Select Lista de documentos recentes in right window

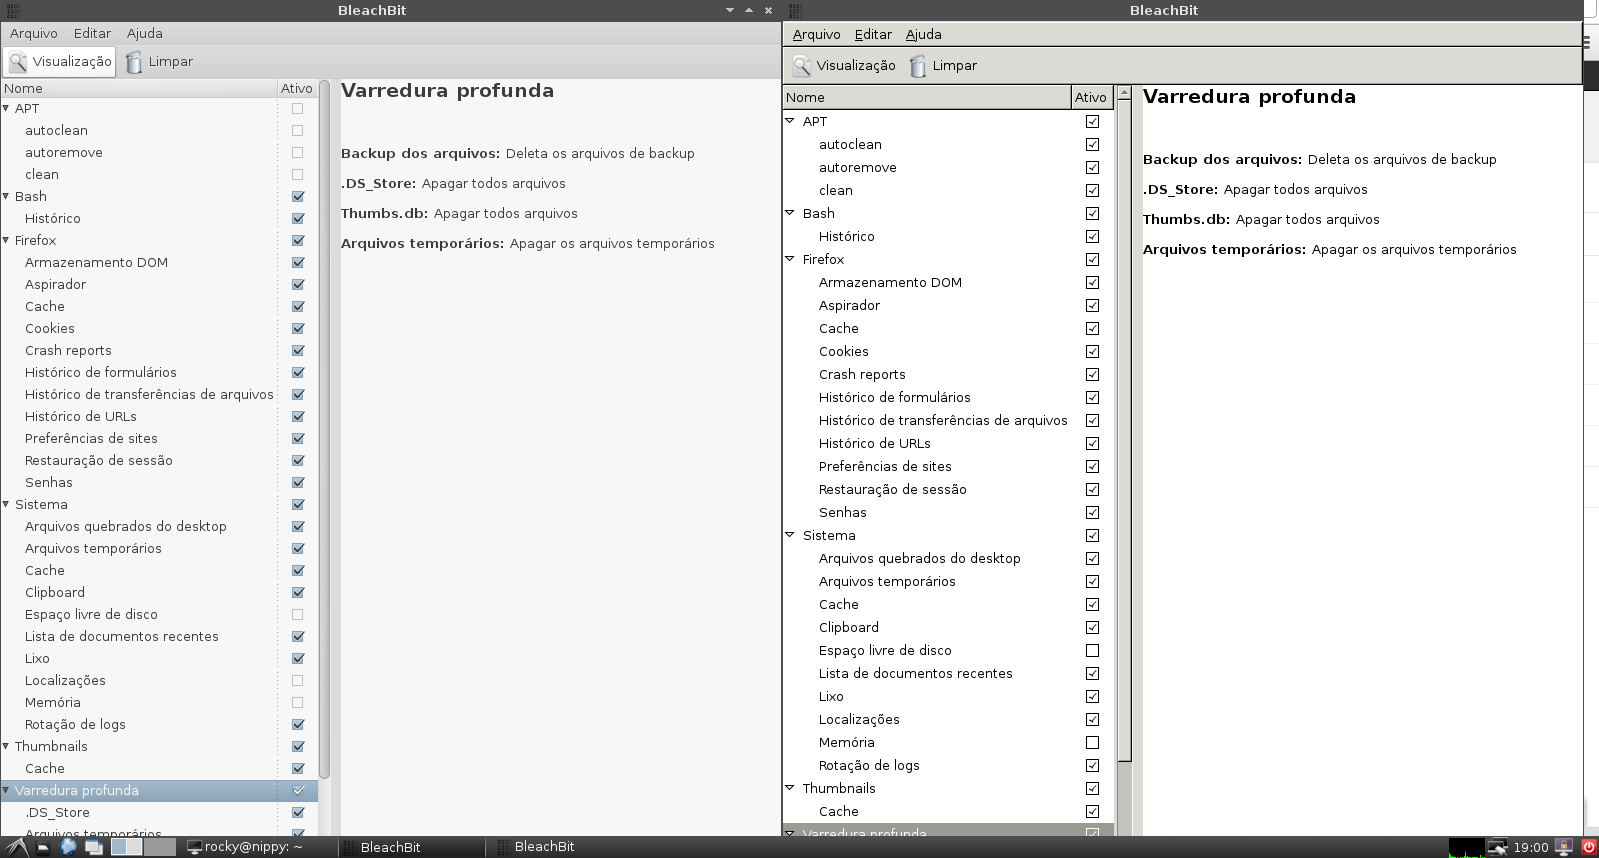pyautogui.click(x=948, y=673)
